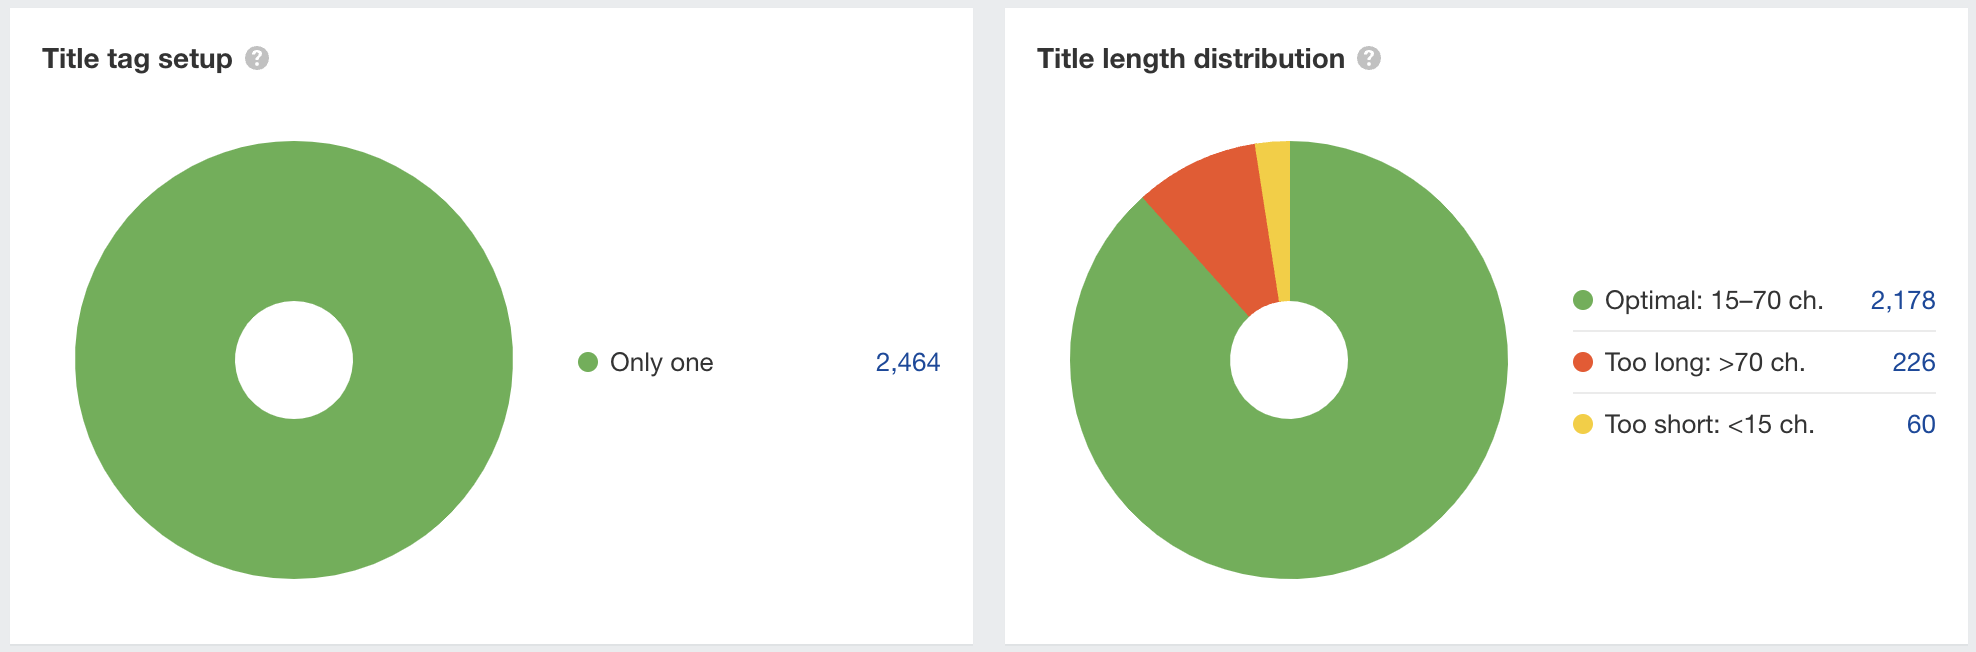1976x652 pixels.
Task: Open the 60 pages with too short titles
Action: pos(1922,425)
